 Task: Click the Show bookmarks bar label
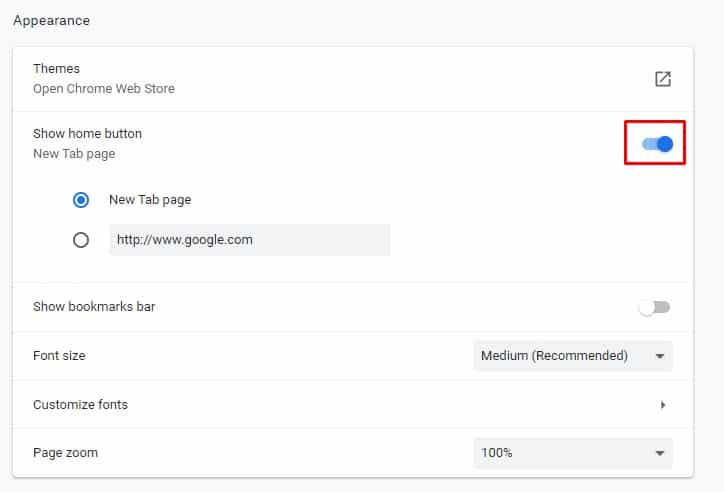click(94, 307)
